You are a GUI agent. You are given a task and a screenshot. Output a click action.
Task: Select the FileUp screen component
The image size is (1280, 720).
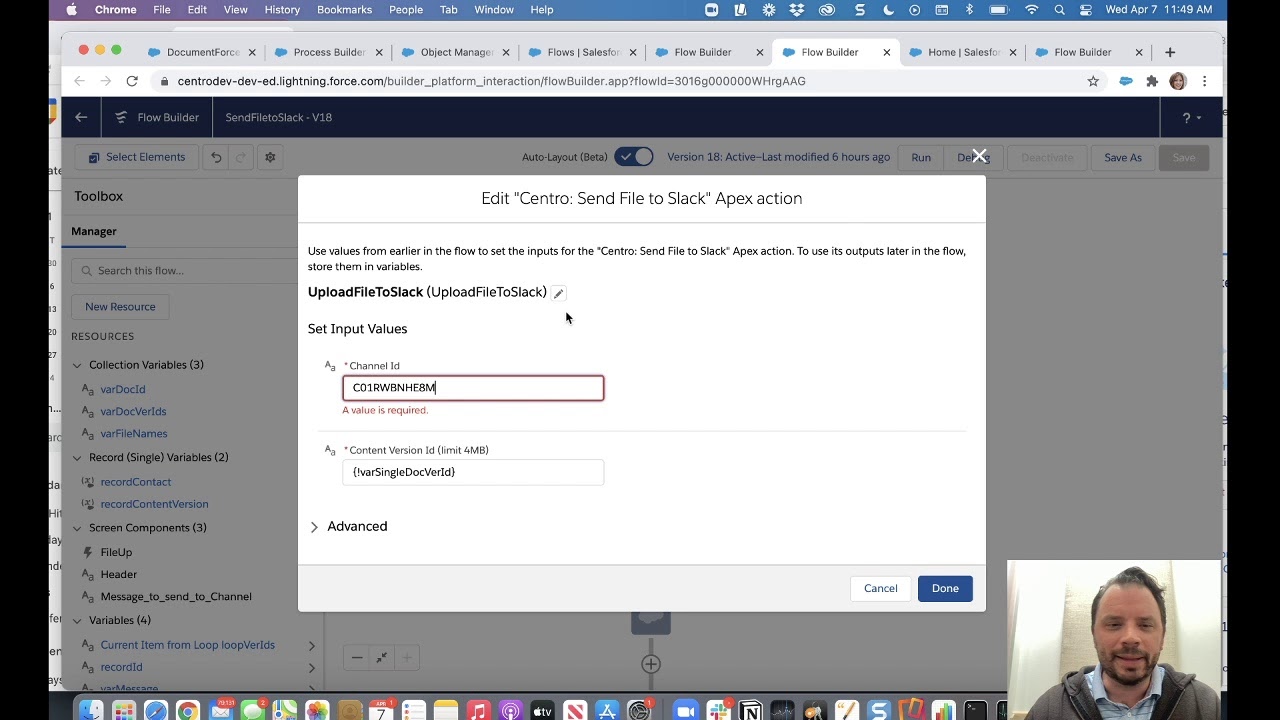click(116, 552)
